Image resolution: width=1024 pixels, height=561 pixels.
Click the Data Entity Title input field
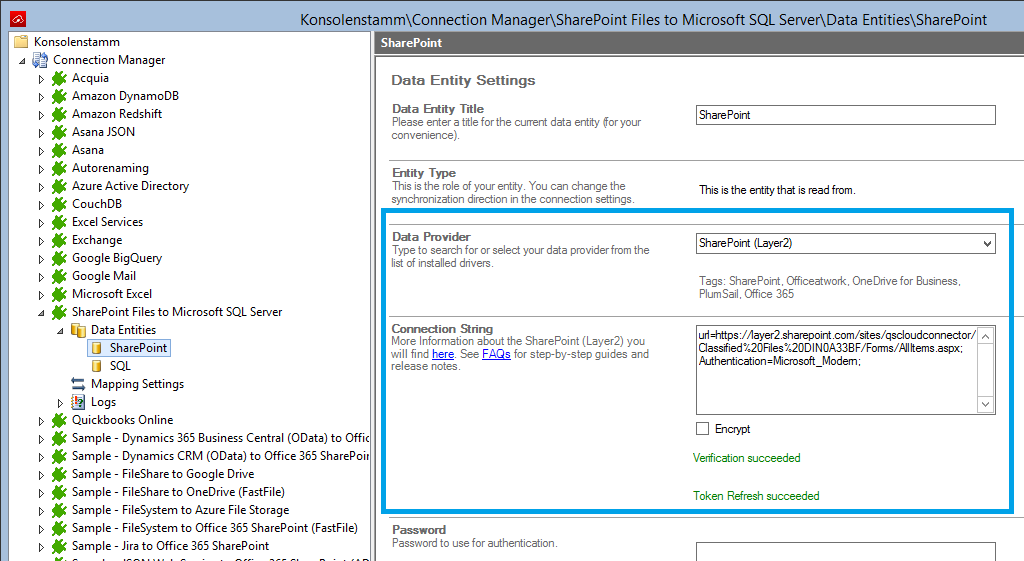pyautogui.click(x=845, y=115)
